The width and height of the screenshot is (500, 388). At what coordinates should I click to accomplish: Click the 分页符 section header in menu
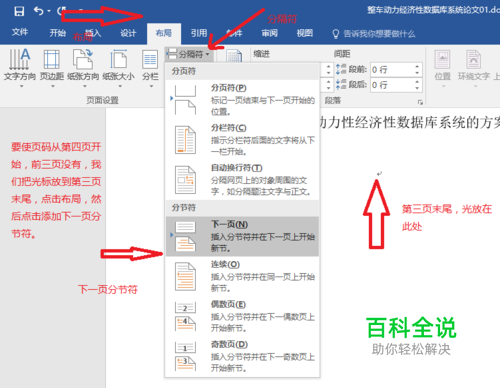[184, 71]
